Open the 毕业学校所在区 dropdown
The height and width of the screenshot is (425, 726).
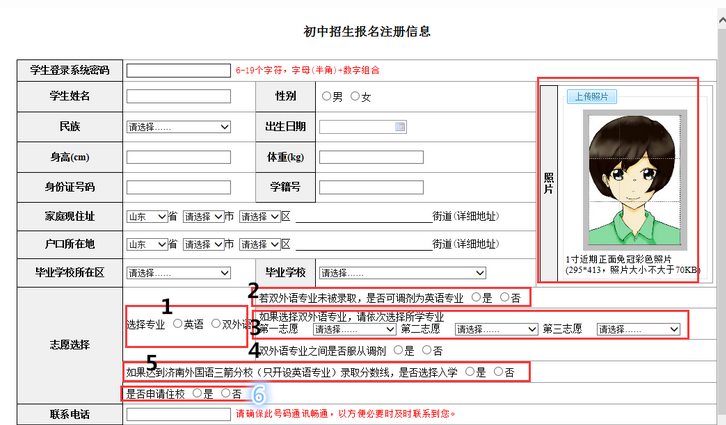click(178, 272)
